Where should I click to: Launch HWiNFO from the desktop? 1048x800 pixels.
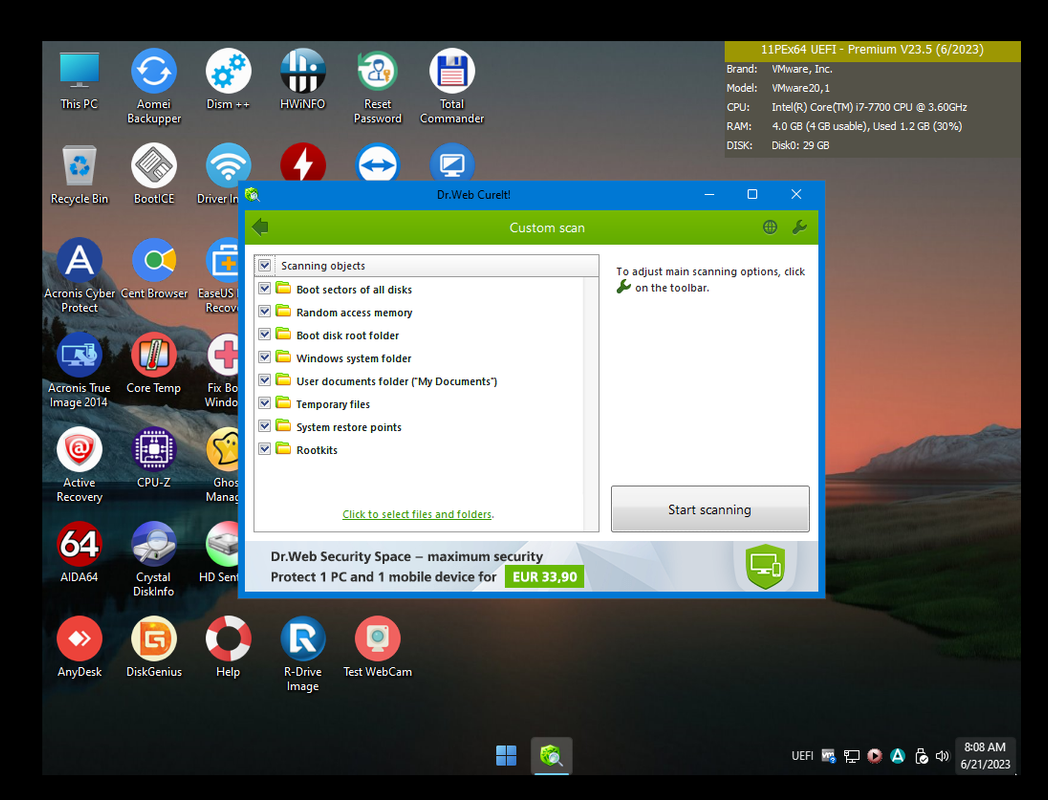(303, 80)
